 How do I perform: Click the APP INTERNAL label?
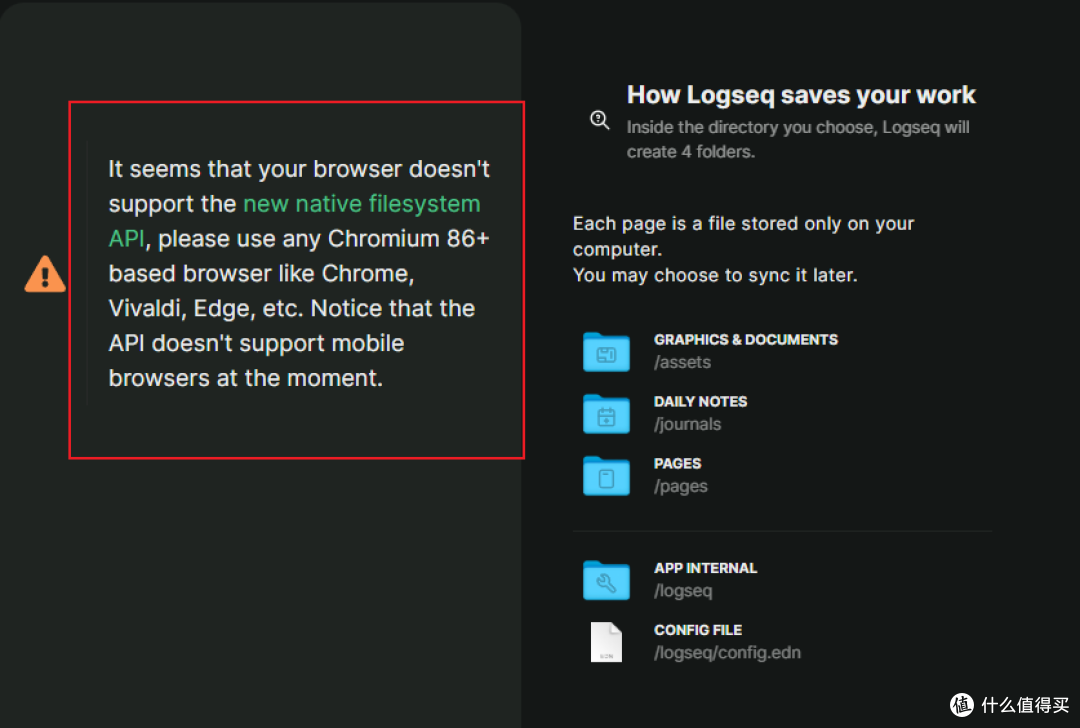point(705,568)
